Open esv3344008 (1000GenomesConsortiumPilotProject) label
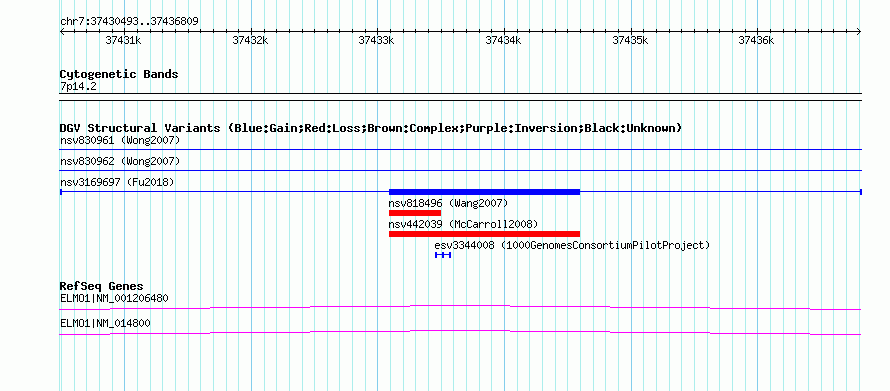 572,245
